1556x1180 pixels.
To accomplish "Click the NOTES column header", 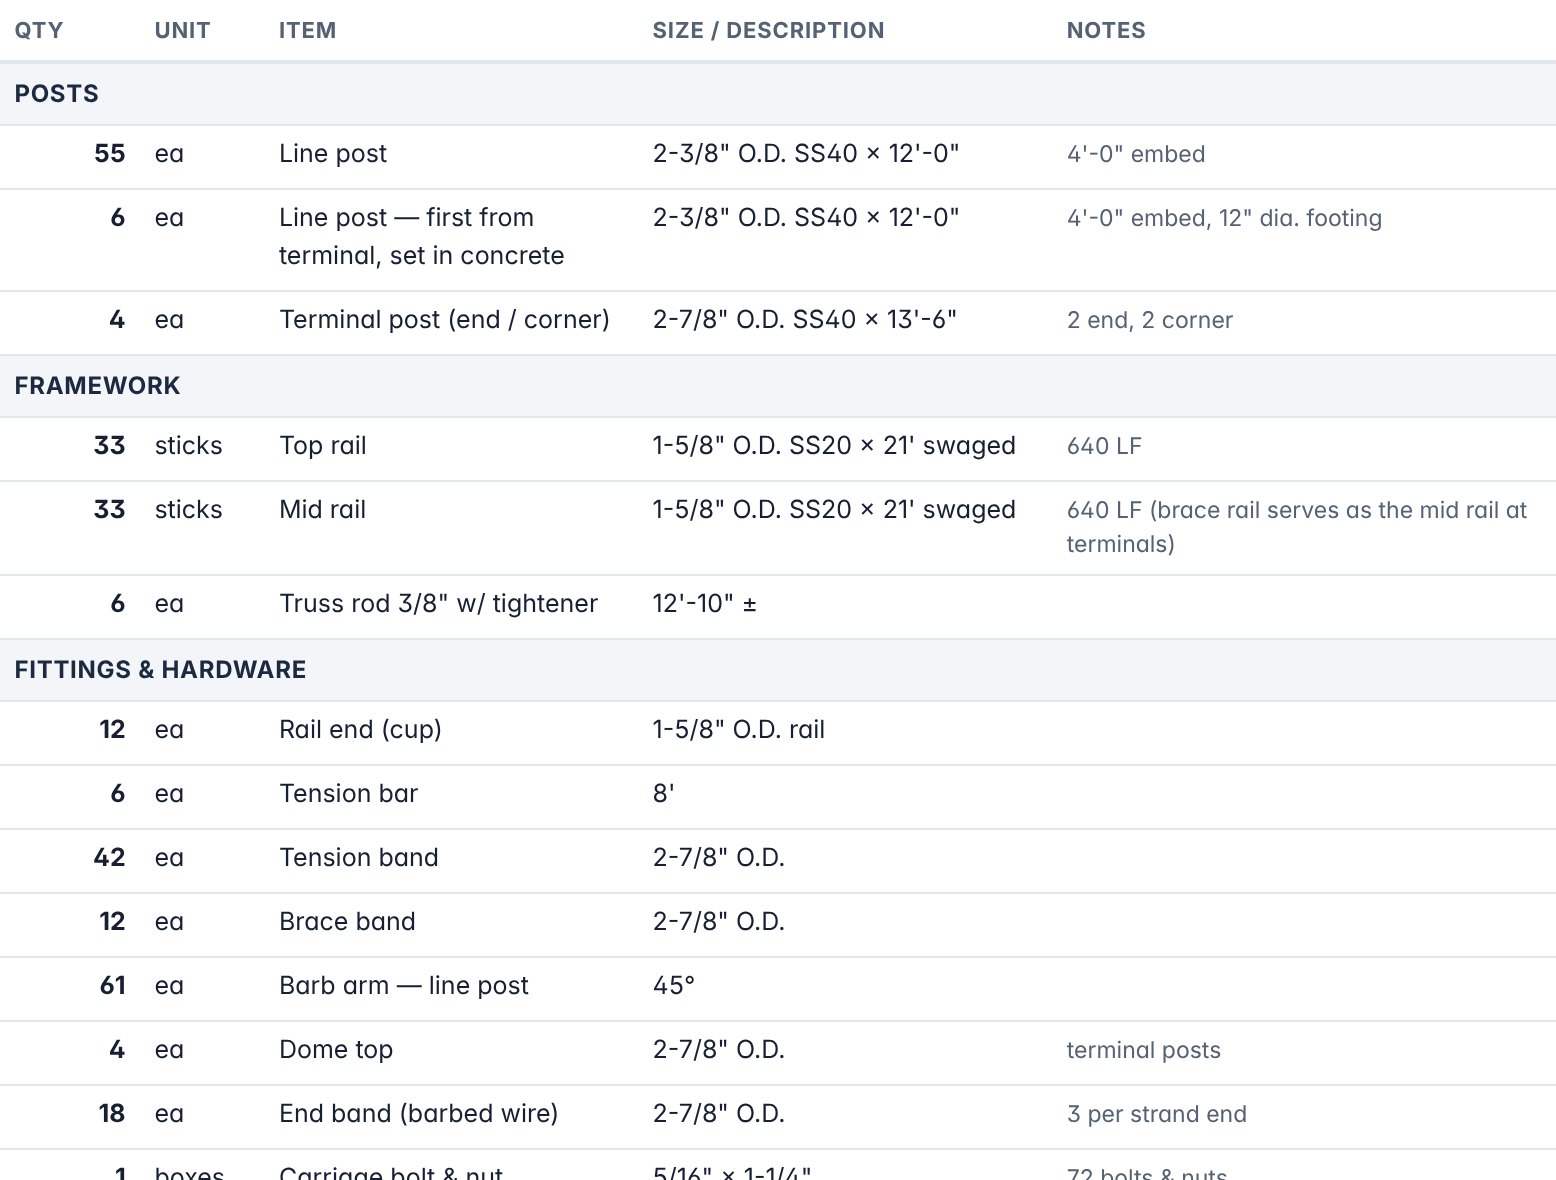I will click(1106, 30).
